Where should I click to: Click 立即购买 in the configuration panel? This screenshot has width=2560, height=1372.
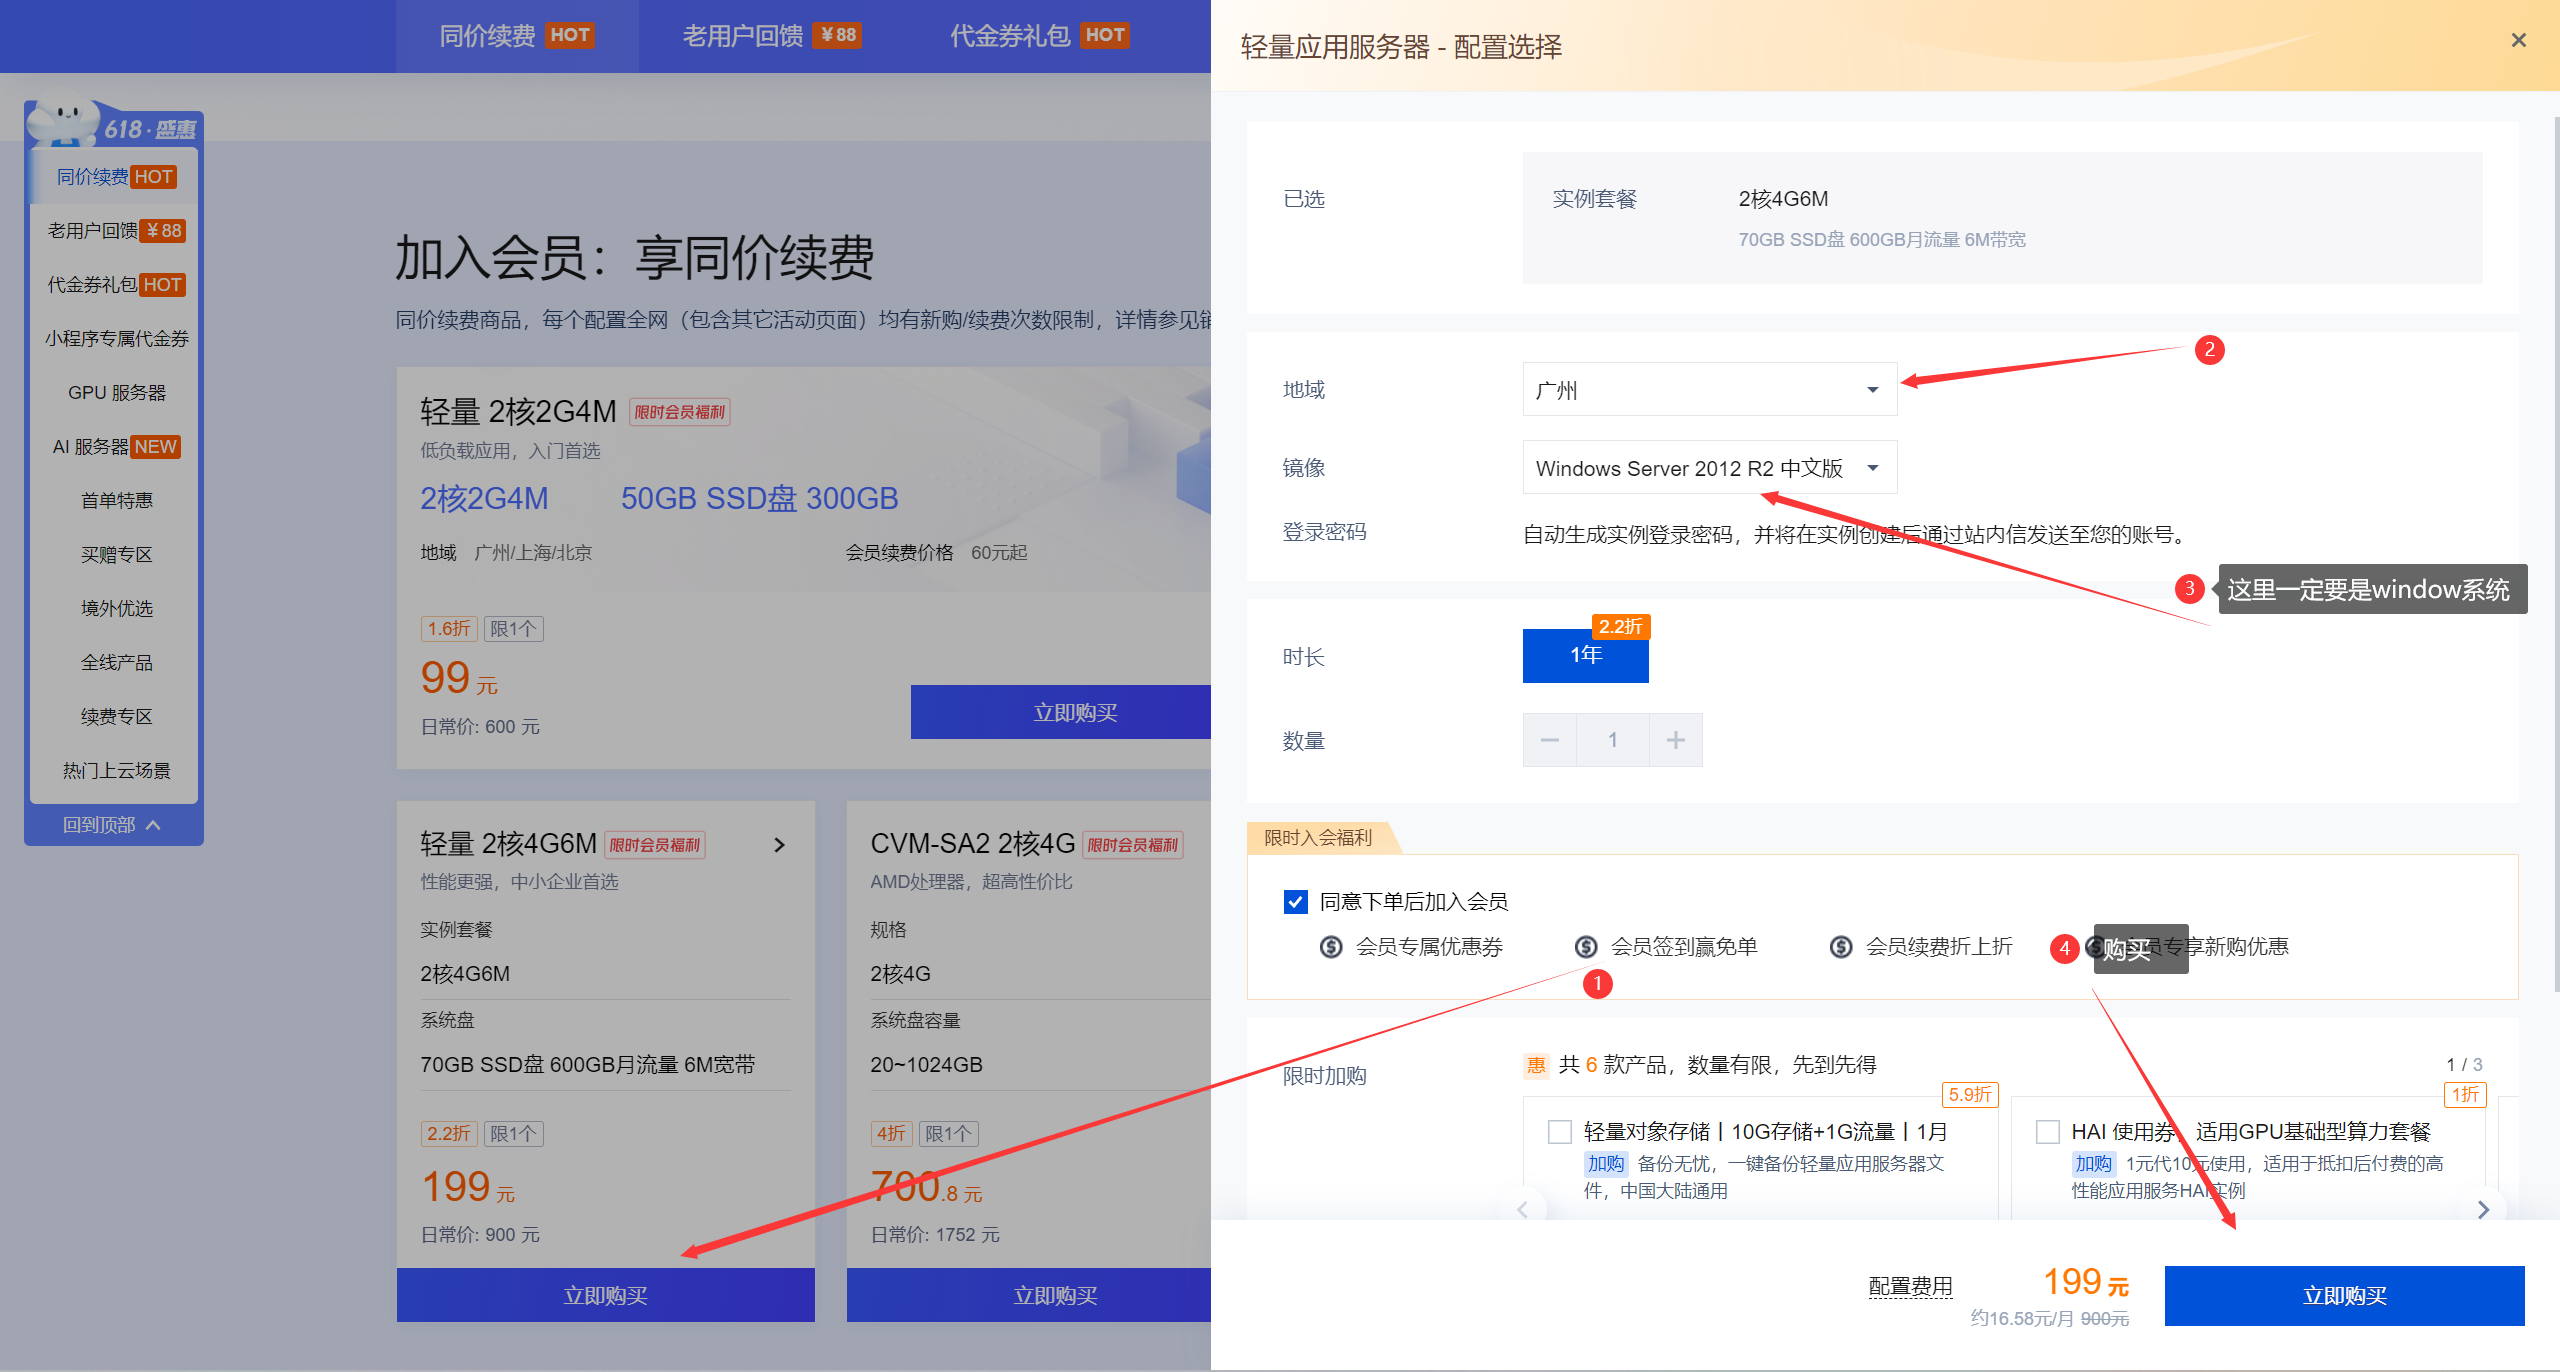[x=2343, y=1295]
